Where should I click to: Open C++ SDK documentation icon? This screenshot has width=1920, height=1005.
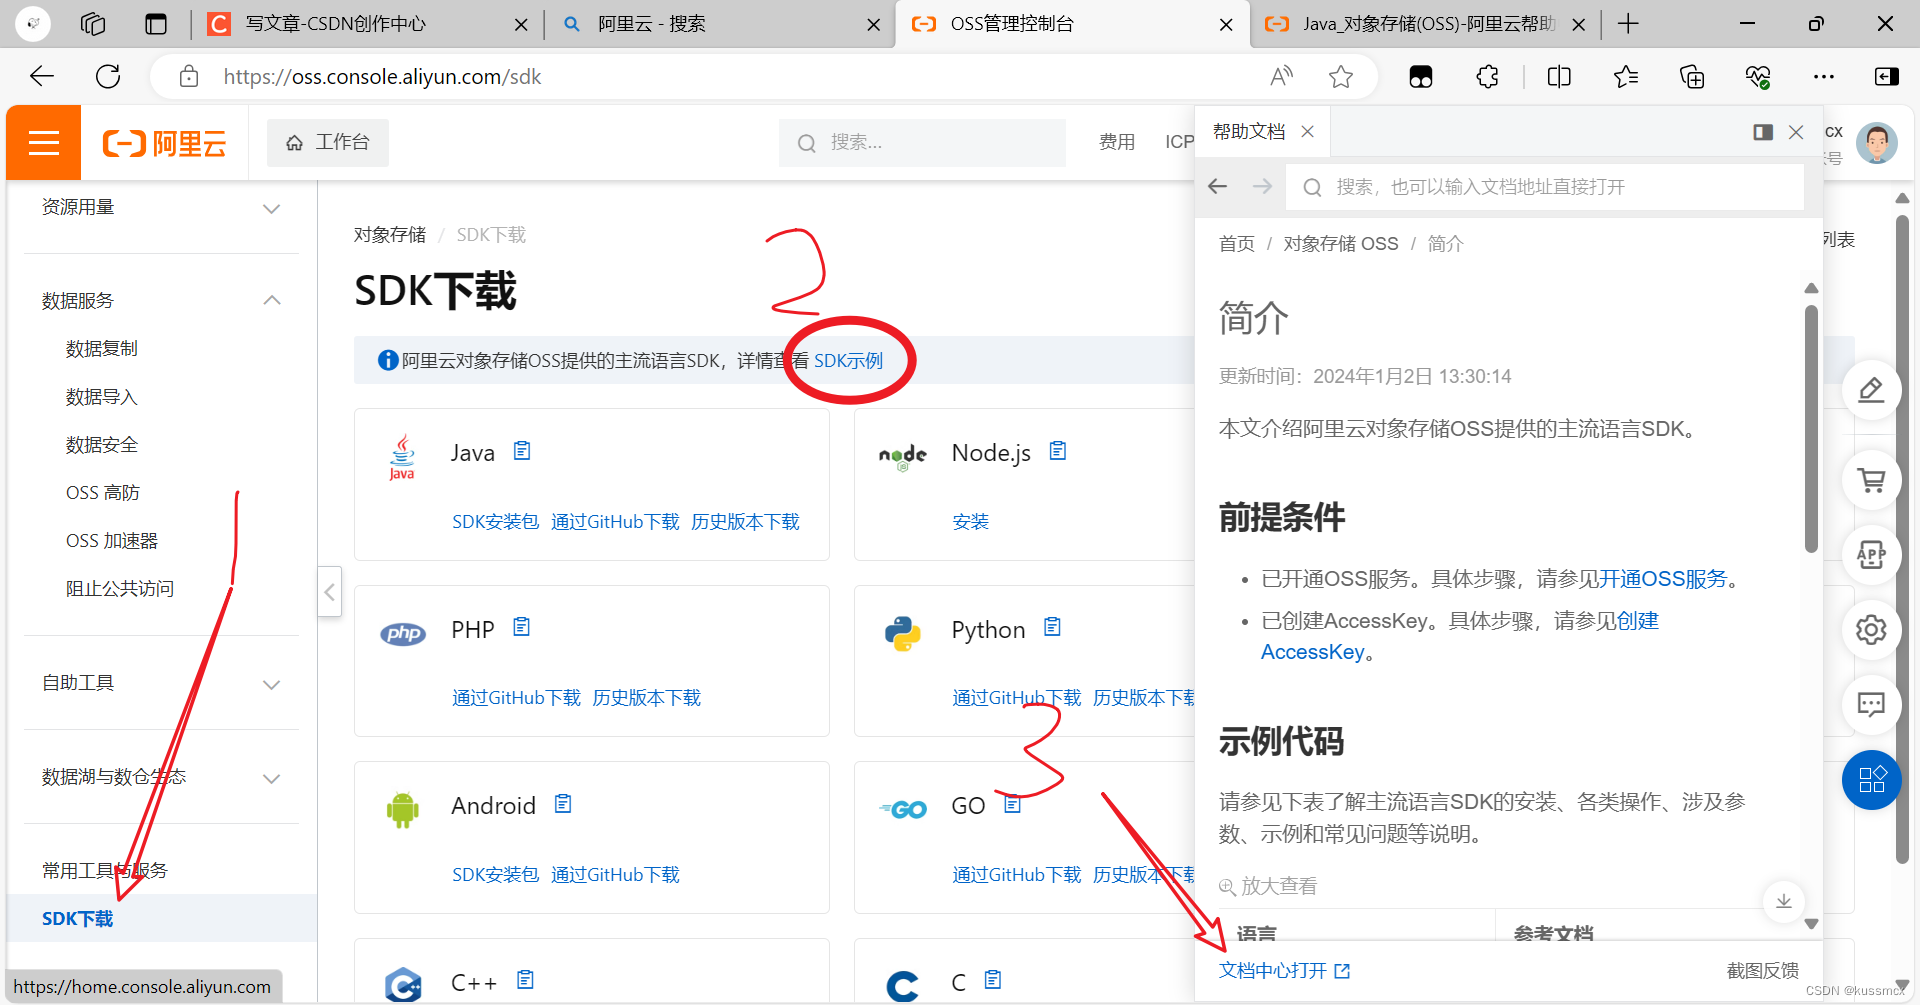pos(525,980)
